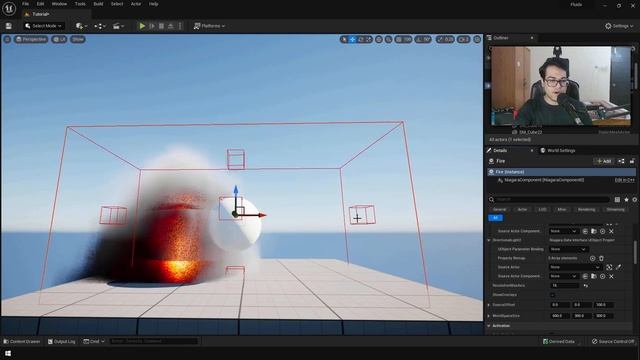The width and height of the screenshot is (640, 360).
Task: Toggle the ShowOverlays checkbox
Action: point(552,295)
